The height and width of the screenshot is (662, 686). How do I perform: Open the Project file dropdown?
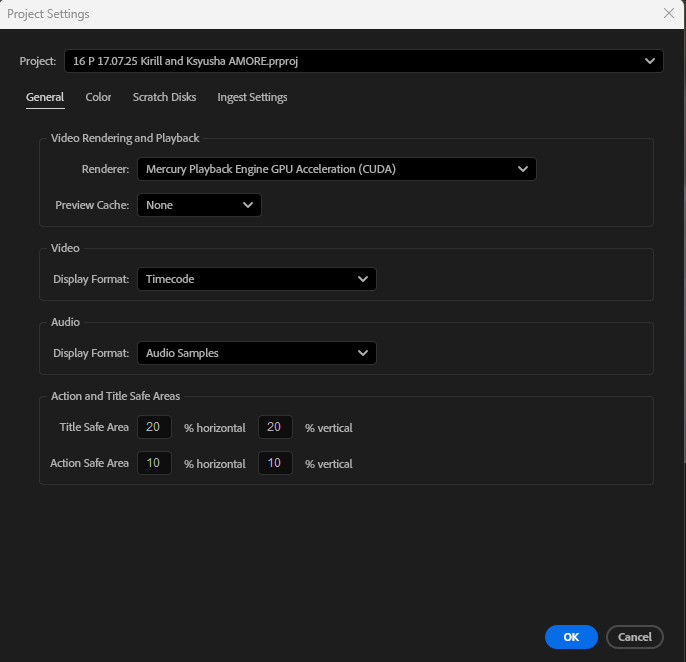click(x=350, y=61)
